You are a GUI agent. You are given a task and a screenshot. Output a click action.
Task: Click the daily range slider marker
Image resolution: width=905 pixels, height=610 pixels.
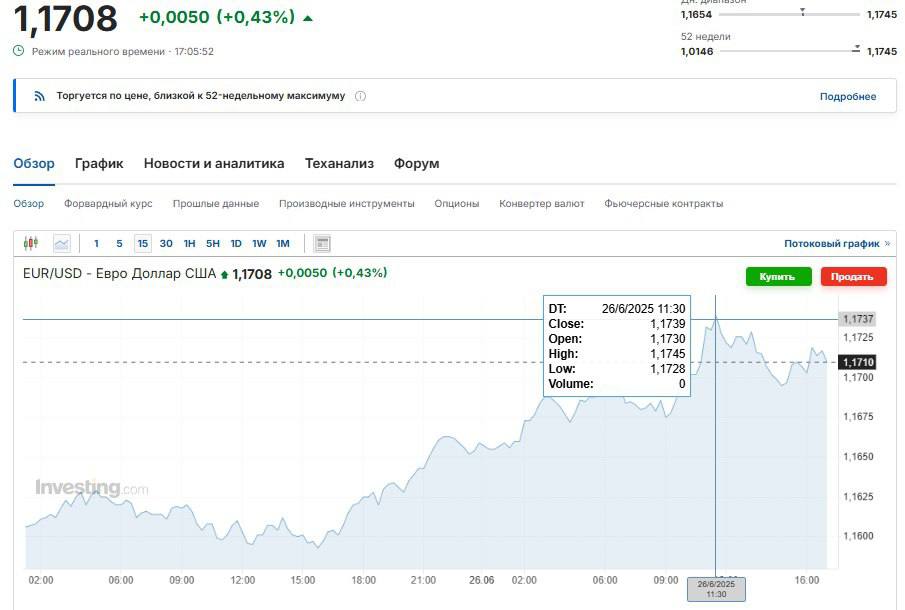803,13
